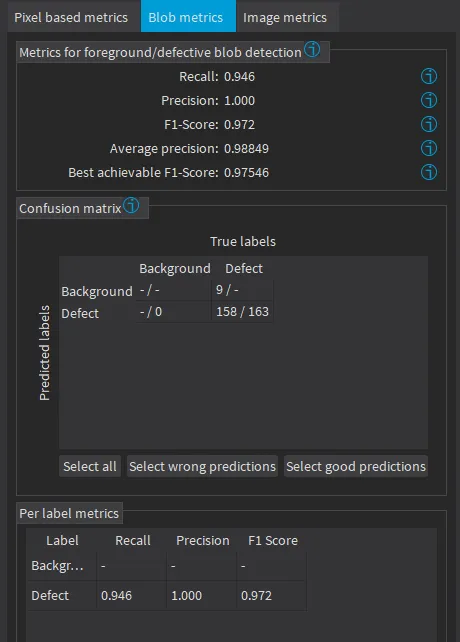The width and height of the screenshot is (460, 642).
Task: Click Precision column header in per label table
Action: pos(203,540)
